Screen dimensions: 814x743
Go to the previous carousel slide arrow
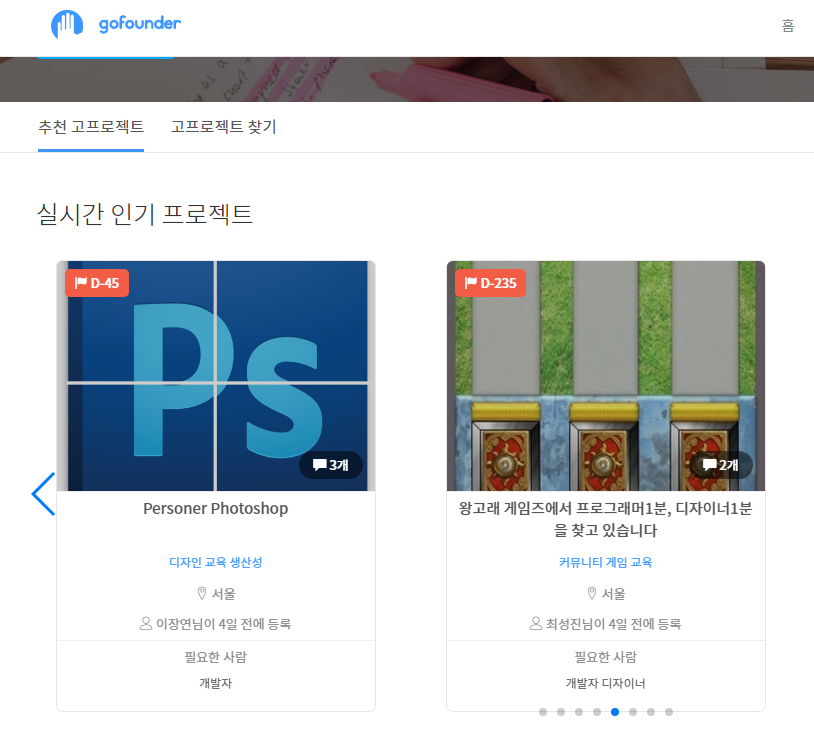[43, 494]
